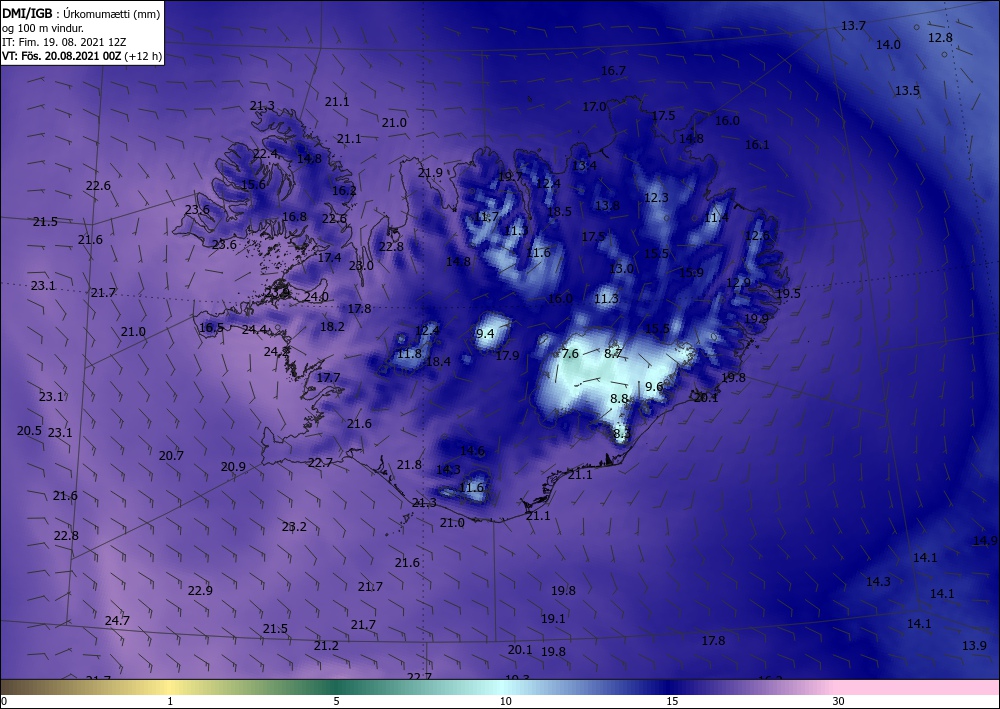Viewport: 1000px width, 709px height.
Task: Click the map value "16.5"
Action: point(211,328)
